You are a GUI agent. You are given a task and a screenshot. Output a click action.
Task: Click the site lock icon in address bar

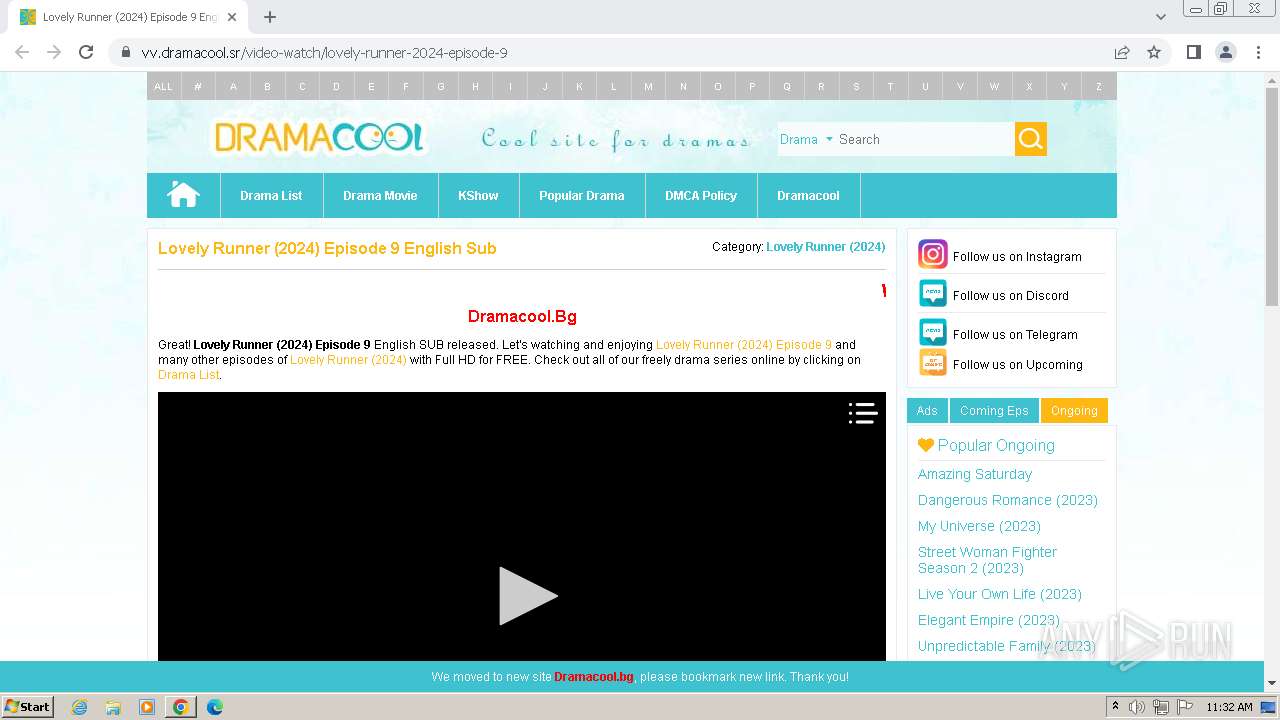(125, 52)
